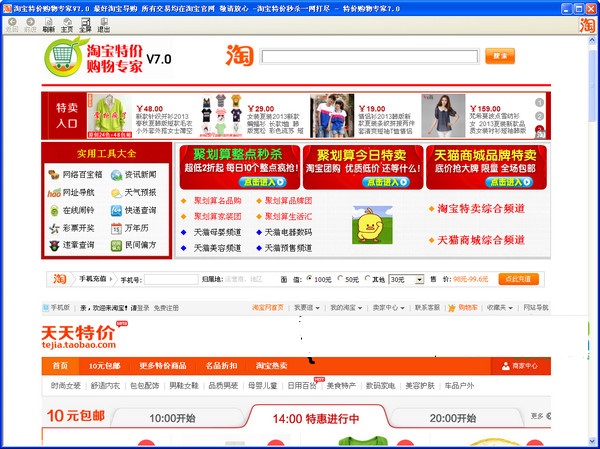Open 天猫商城综合频道 link
The image size is (600, 449).
[x=481, y=240]
